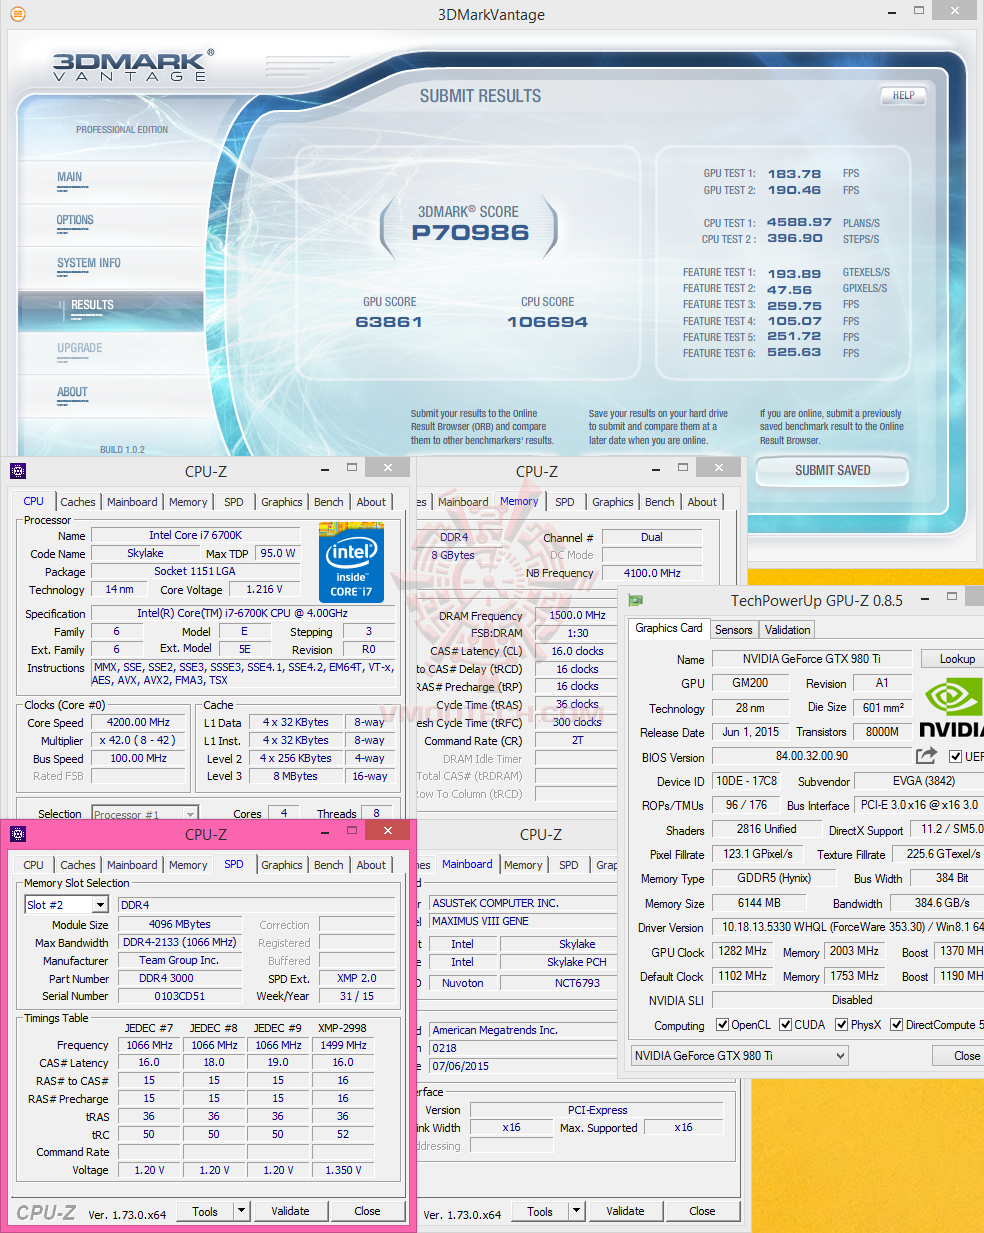This screenshot has height=1233, width=984.
Task: Open OPTIONS in 3DMark sidebar
Action: 75,221
